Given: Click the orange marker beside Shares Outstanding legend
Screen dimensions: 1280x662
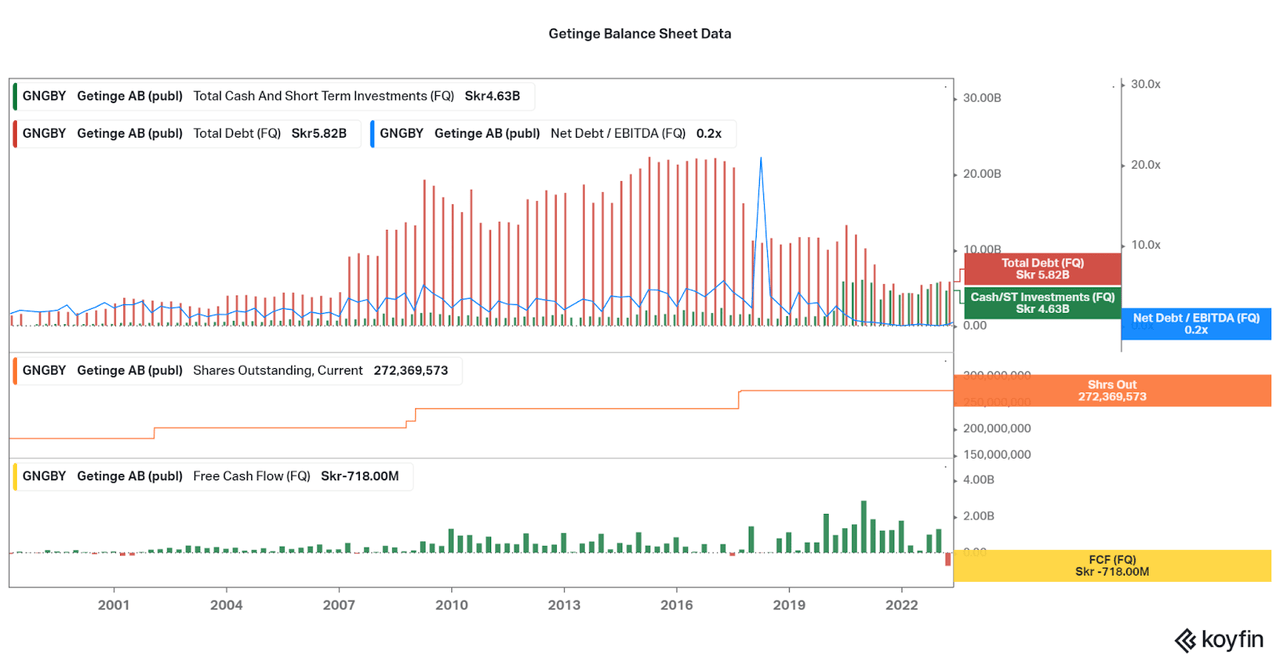Looking at the screenshot, I should point(16,371).
